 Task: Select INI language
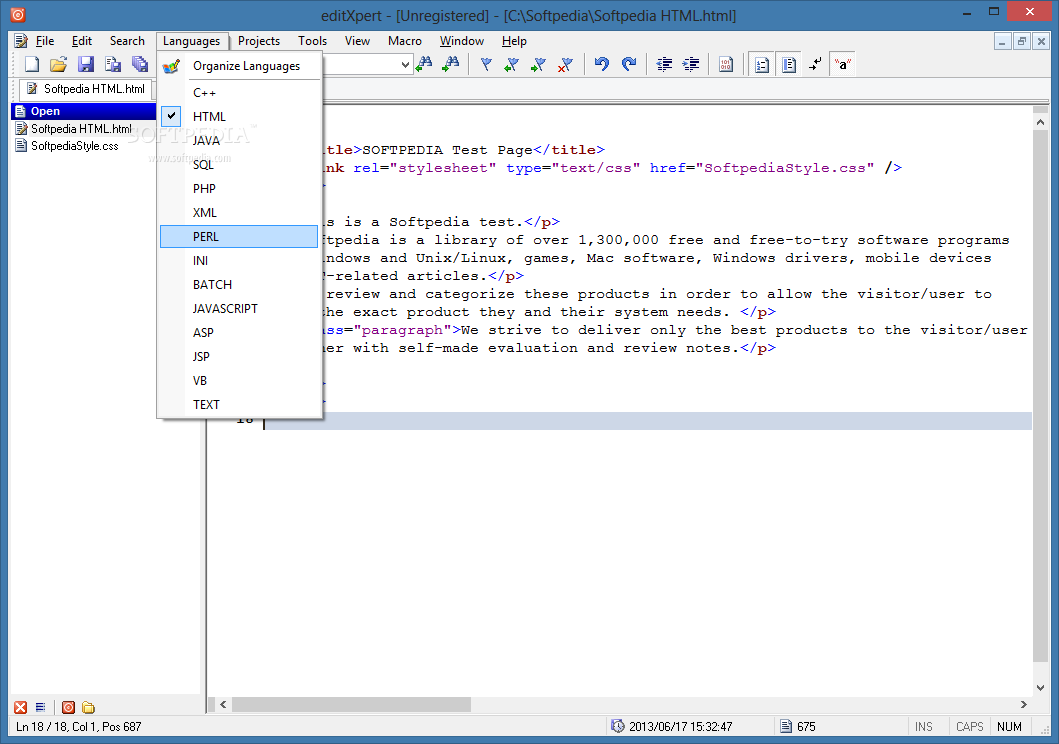pos(239,261)
